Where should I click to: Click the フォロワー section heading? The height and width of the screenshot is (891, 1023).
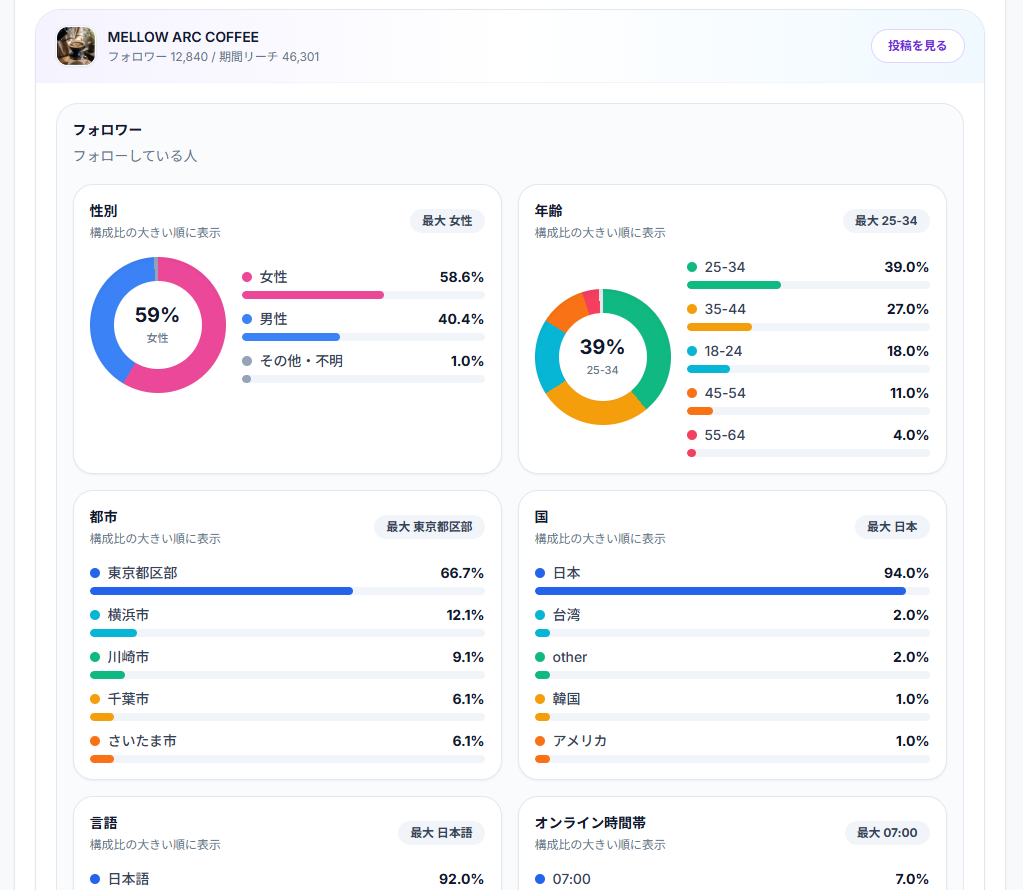108,130
